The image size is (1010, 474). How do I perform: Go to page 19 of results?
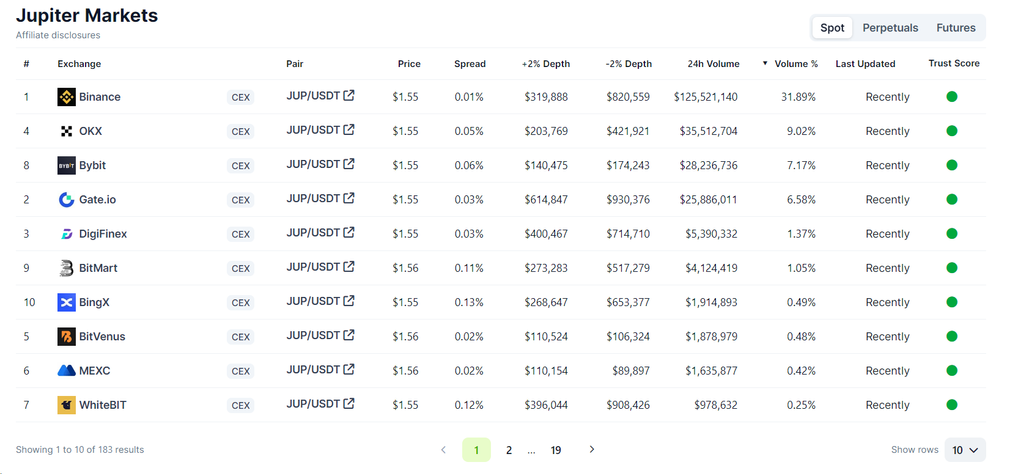click(556, 450)
